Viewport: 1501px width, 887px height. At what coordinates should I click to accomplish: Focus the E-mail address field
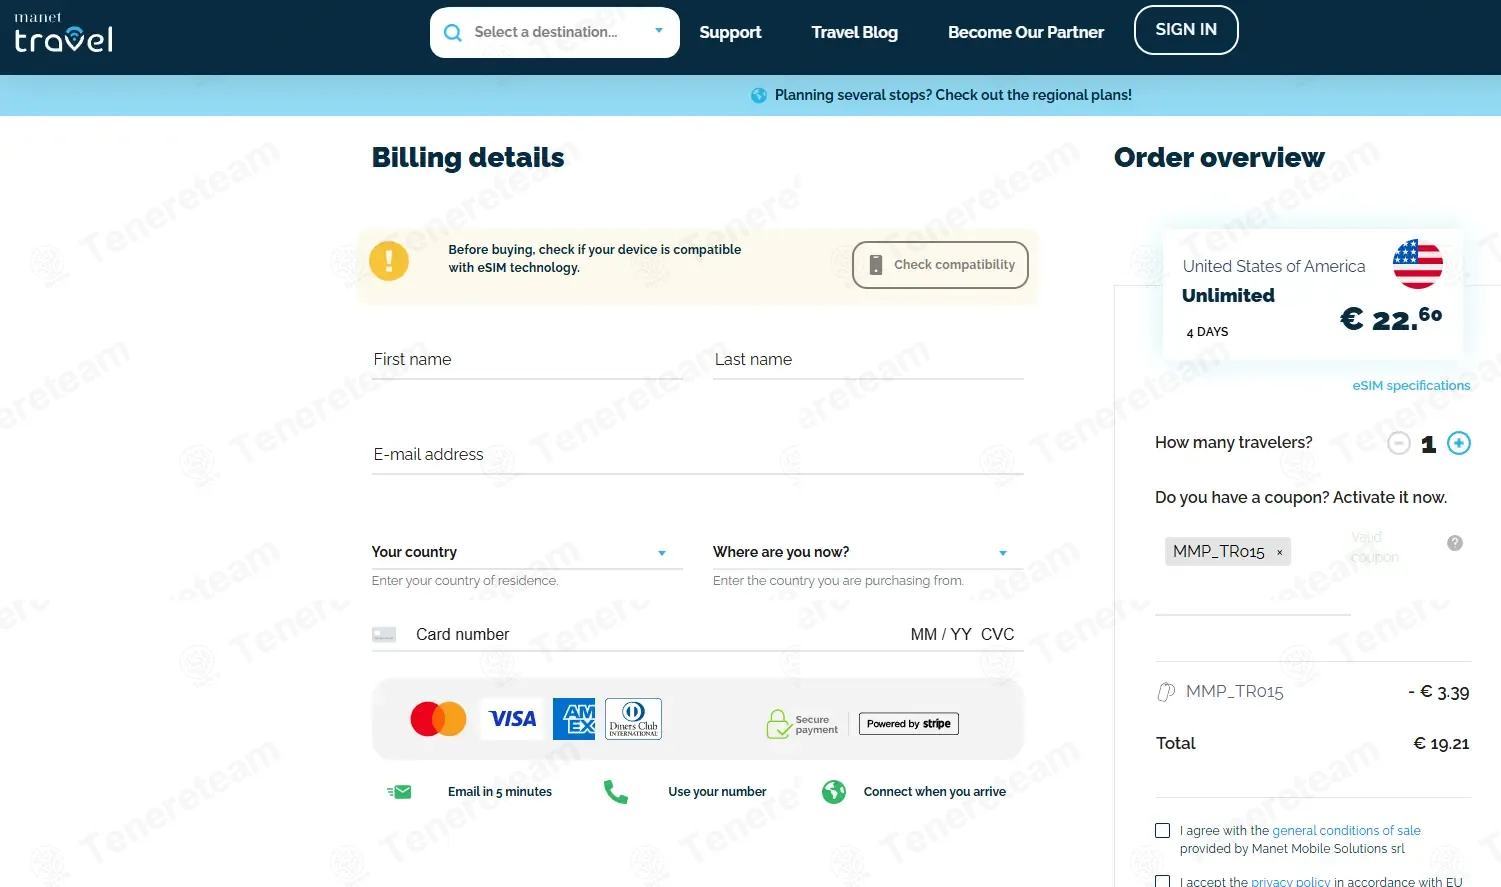point(698,455)
